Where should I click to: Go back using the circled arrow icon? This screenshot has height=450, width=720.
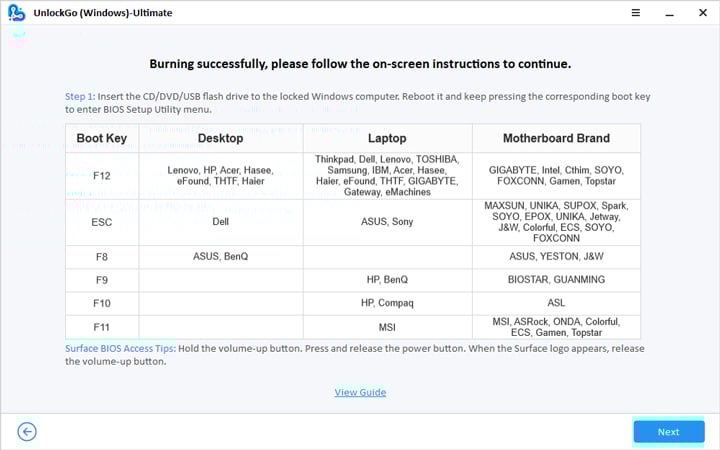[x=27, y=431]
